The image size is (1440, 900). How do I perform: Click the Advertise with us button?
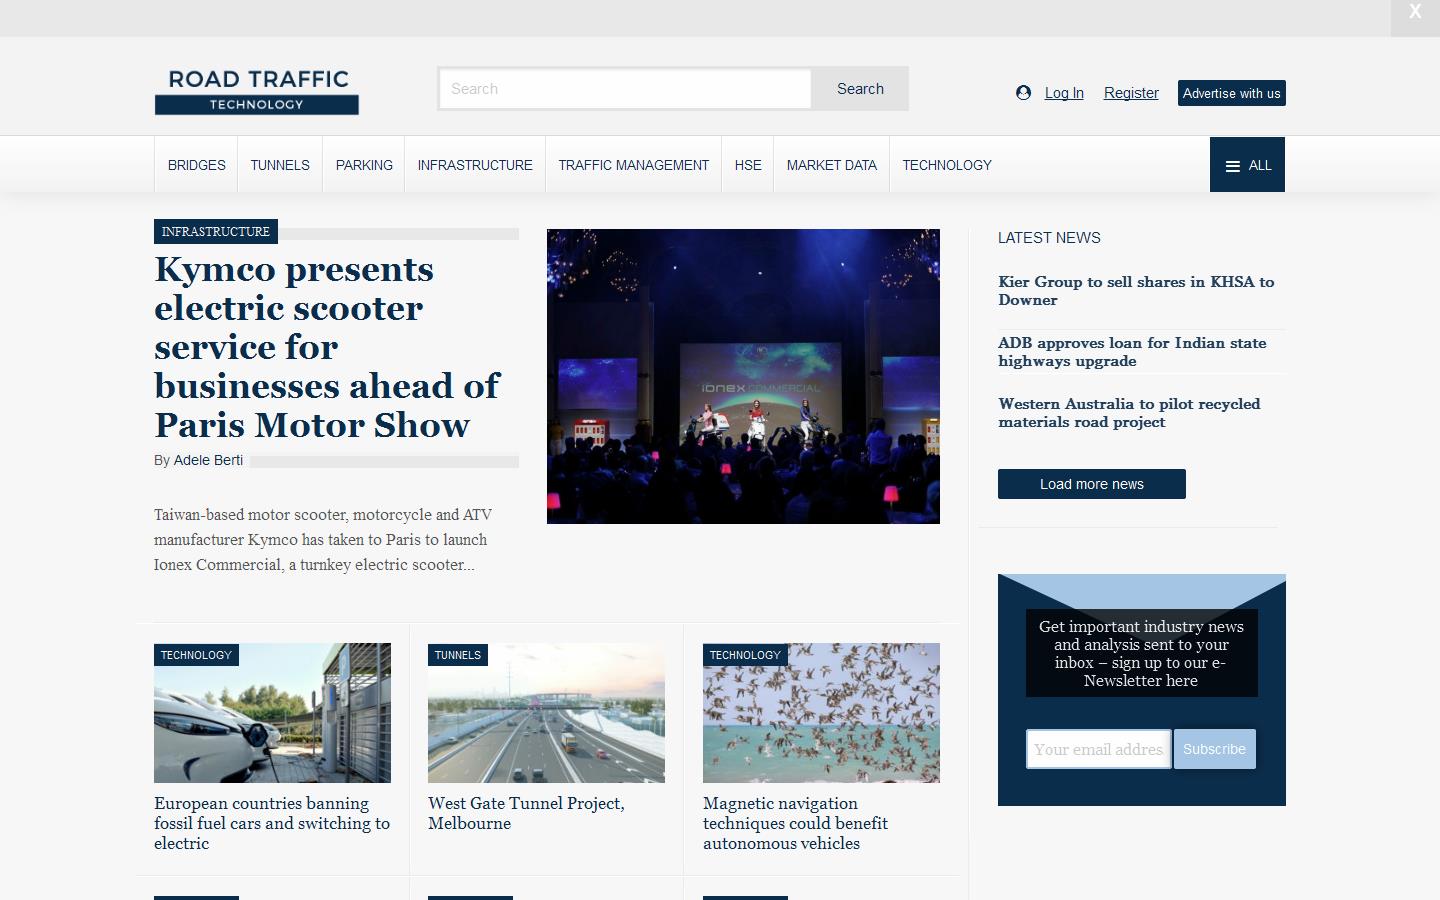tap(1231, 93)
